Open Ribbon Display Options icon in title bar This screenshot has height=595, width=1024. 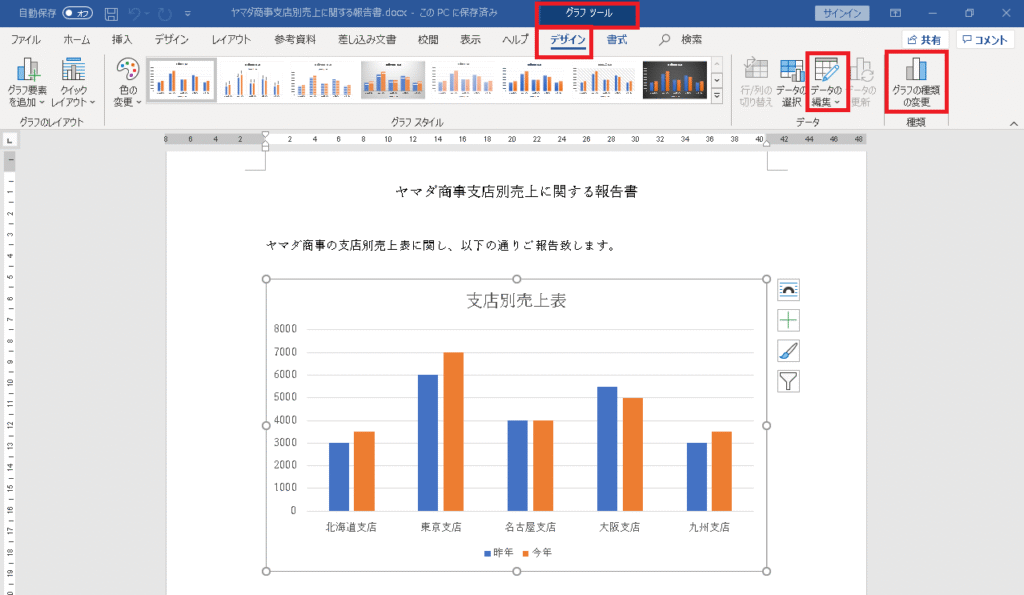(x=895, y=13)
